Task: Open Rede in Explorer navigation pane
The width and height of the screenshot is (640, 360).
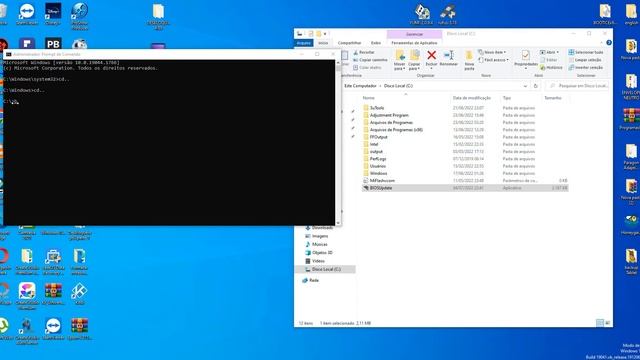Action: point(313,280)
